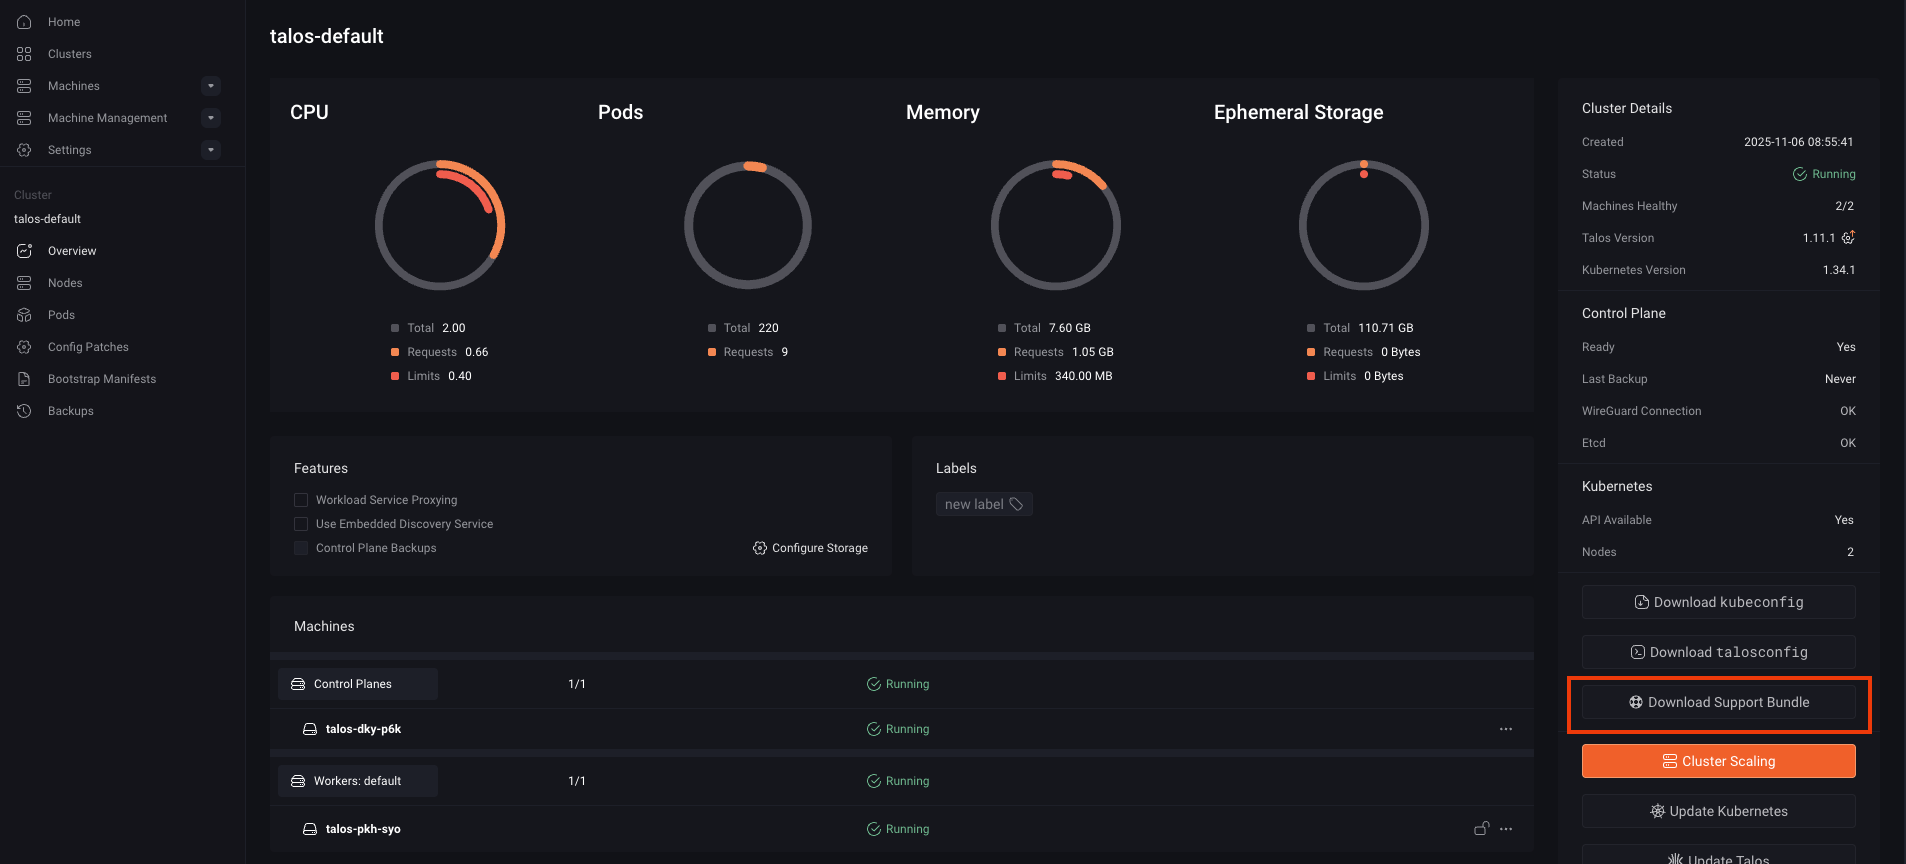1906x864 pixels.
Task: Expand the Machines submenu arrow
Action: pos(210,86)
